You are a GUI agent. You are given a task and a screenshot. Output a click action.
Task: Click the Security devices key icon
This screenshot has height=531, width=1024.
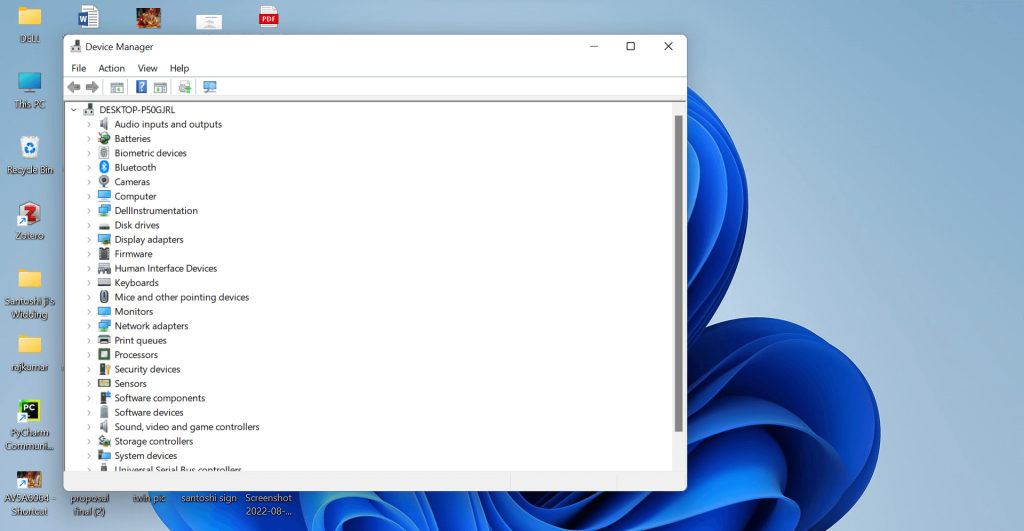click(104, 369)
